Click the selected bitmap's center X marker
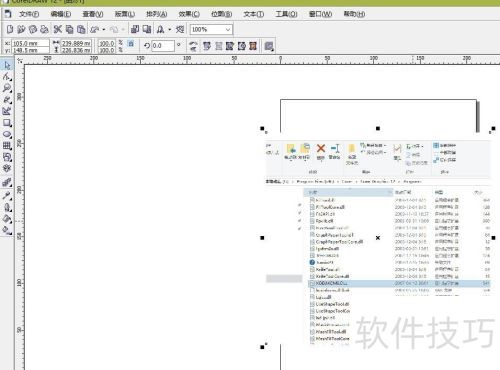The image size is (500, 370). [378, 238]
